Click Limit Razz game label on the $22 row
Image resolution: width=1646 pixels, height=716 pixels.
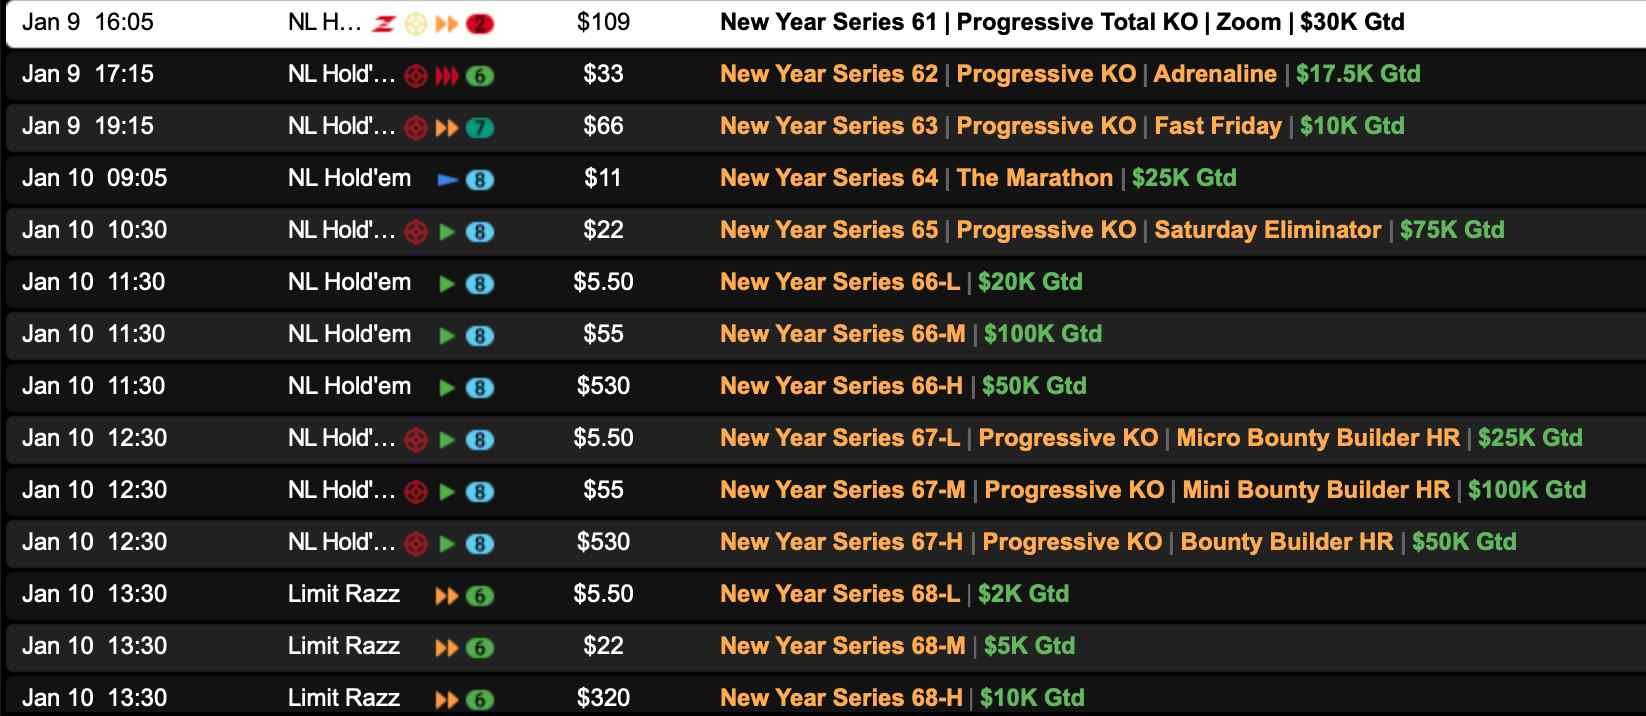(x=344, y=646)
